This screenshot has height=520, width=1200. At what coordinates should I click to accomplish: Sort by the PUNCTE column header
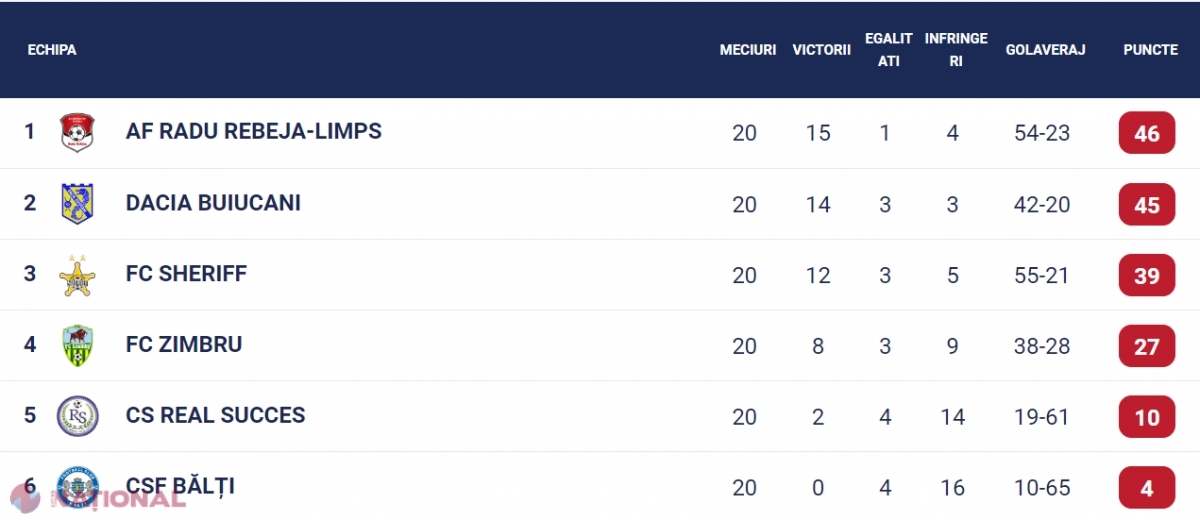tap(1150, 50)
